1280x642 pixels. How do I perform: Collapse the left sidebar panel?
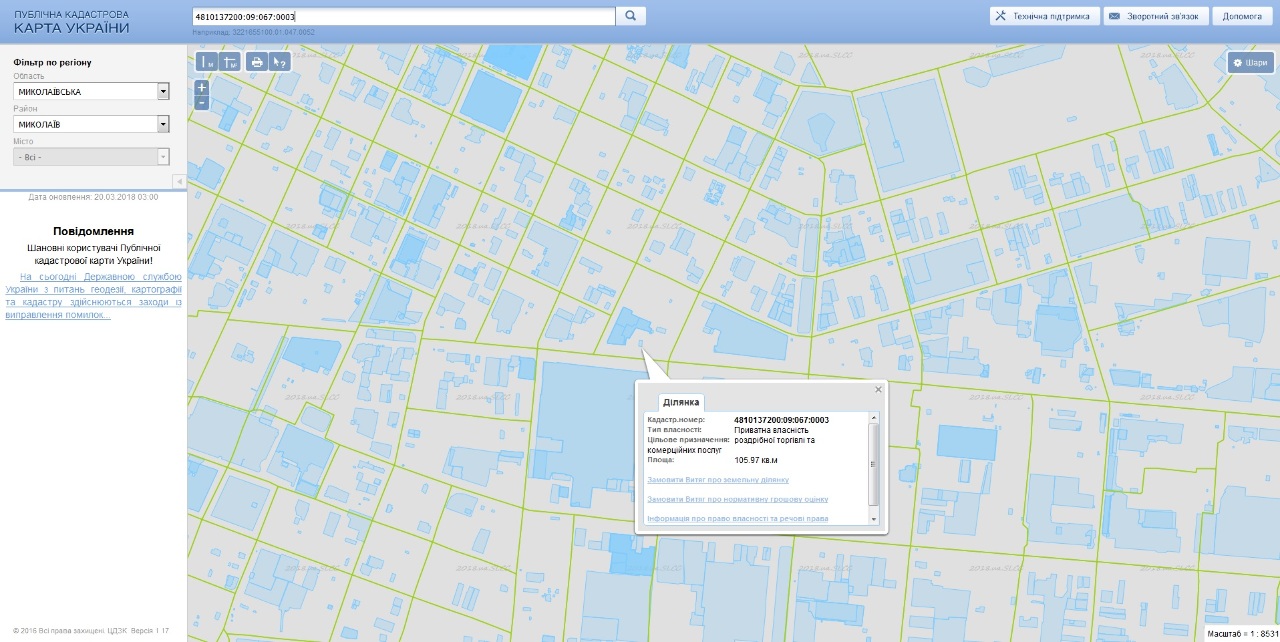[178, 181]
